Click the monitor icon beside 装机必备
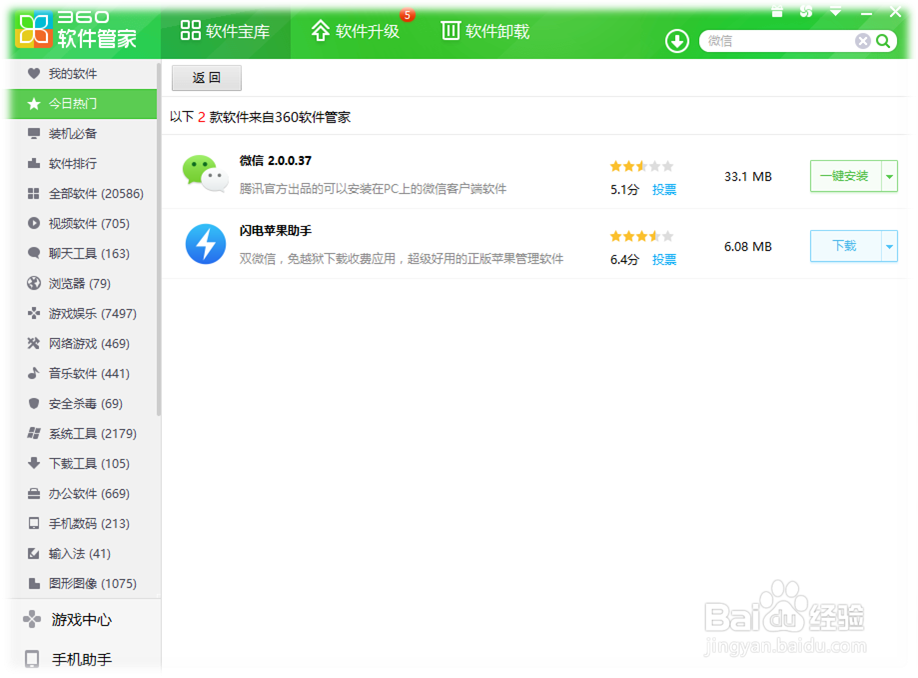Screen dimensions: 918x678 [x=34, y=133]
